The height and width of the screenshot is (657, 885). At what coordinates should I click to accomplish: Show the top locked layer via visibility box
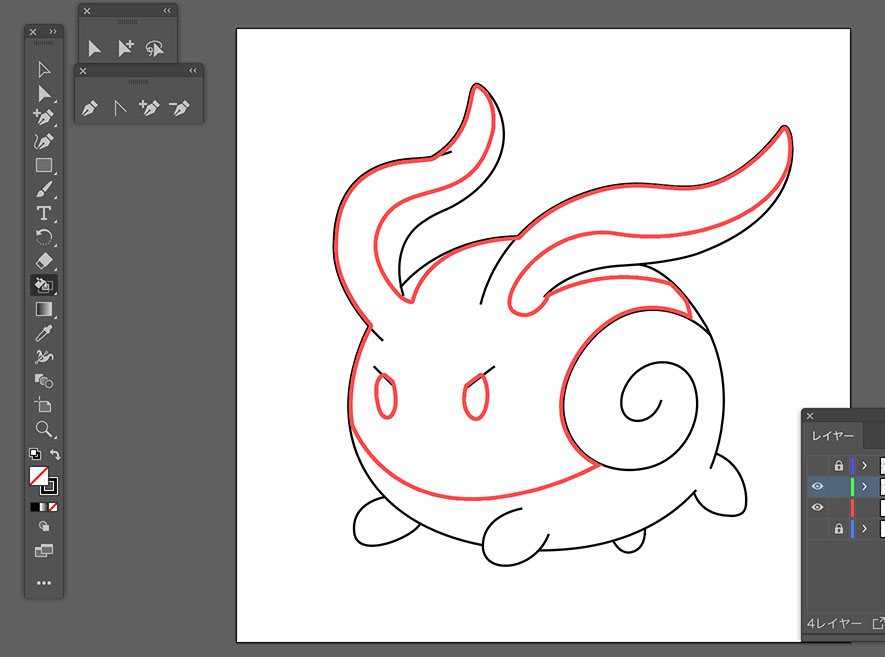[x=817, y=466]
